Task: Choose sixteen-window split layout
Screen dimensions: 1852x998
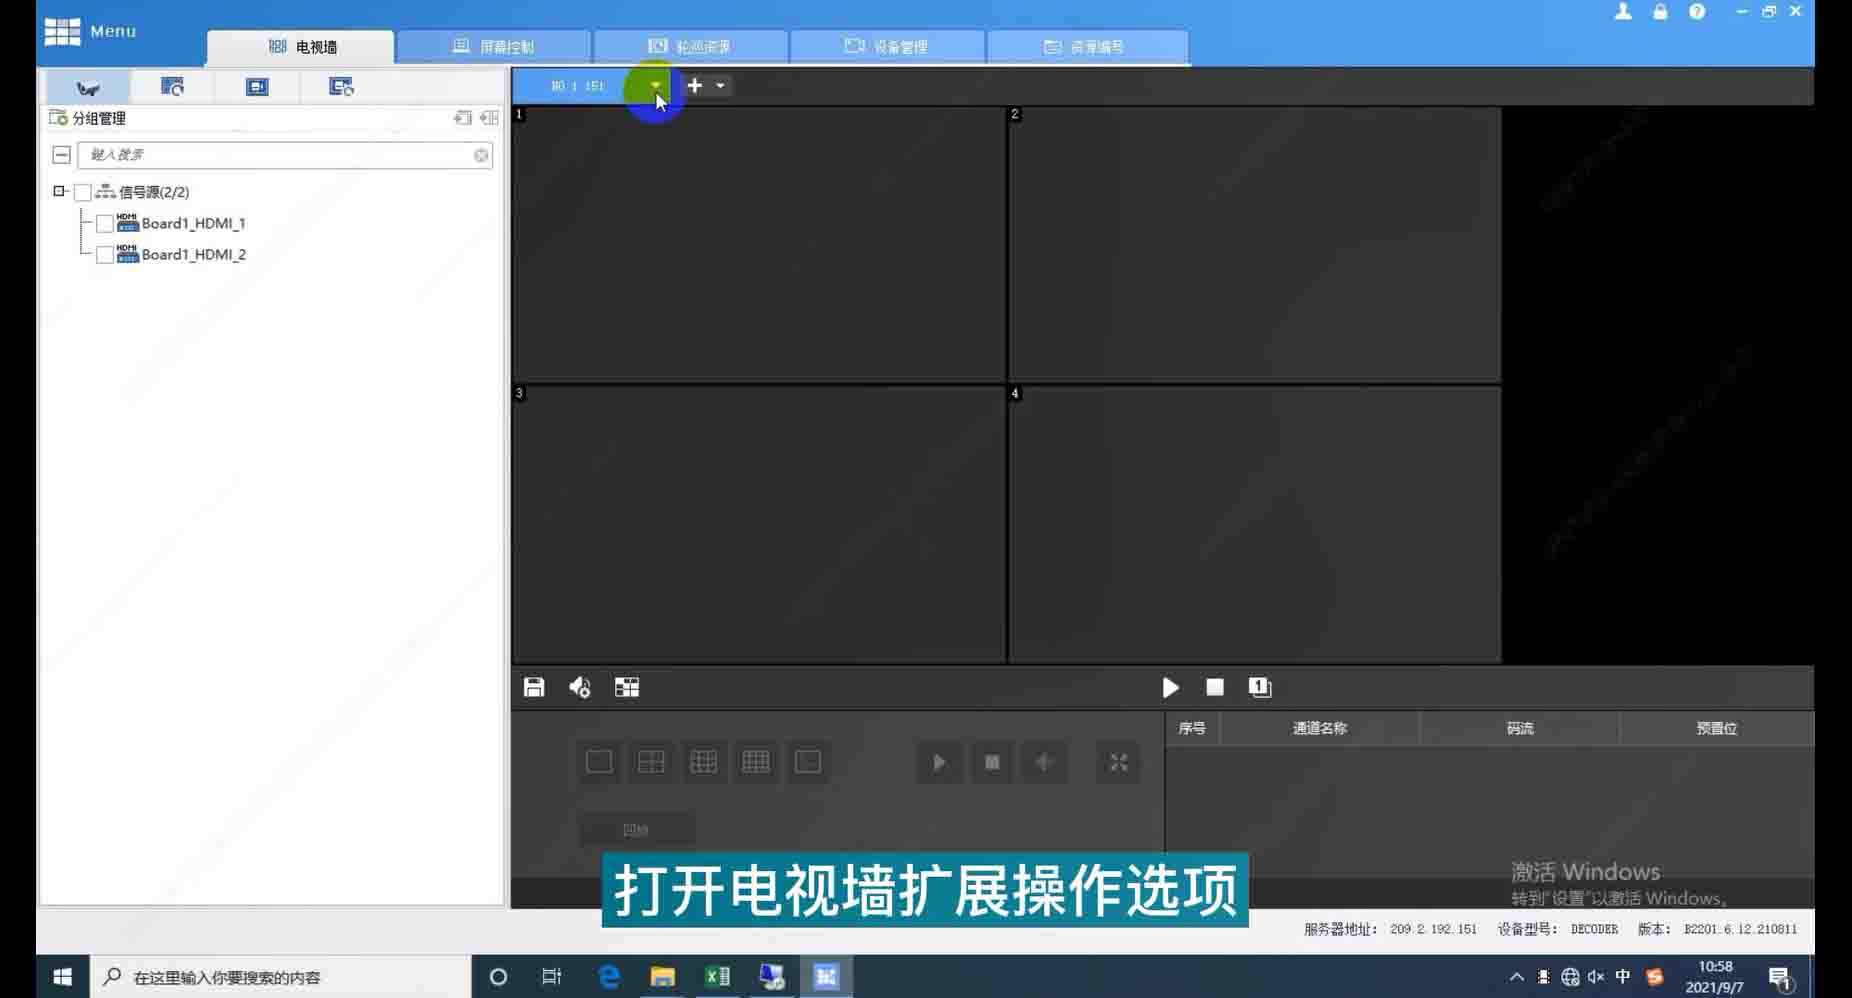Action: coord(756,762)
